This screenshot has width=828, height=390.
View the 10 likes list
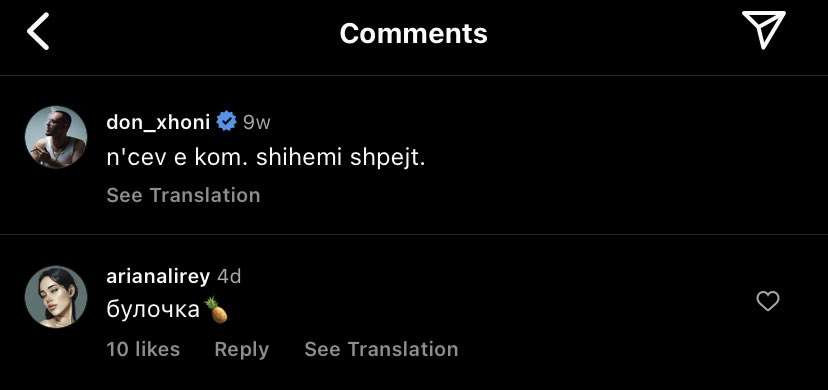tap(143, 349)
